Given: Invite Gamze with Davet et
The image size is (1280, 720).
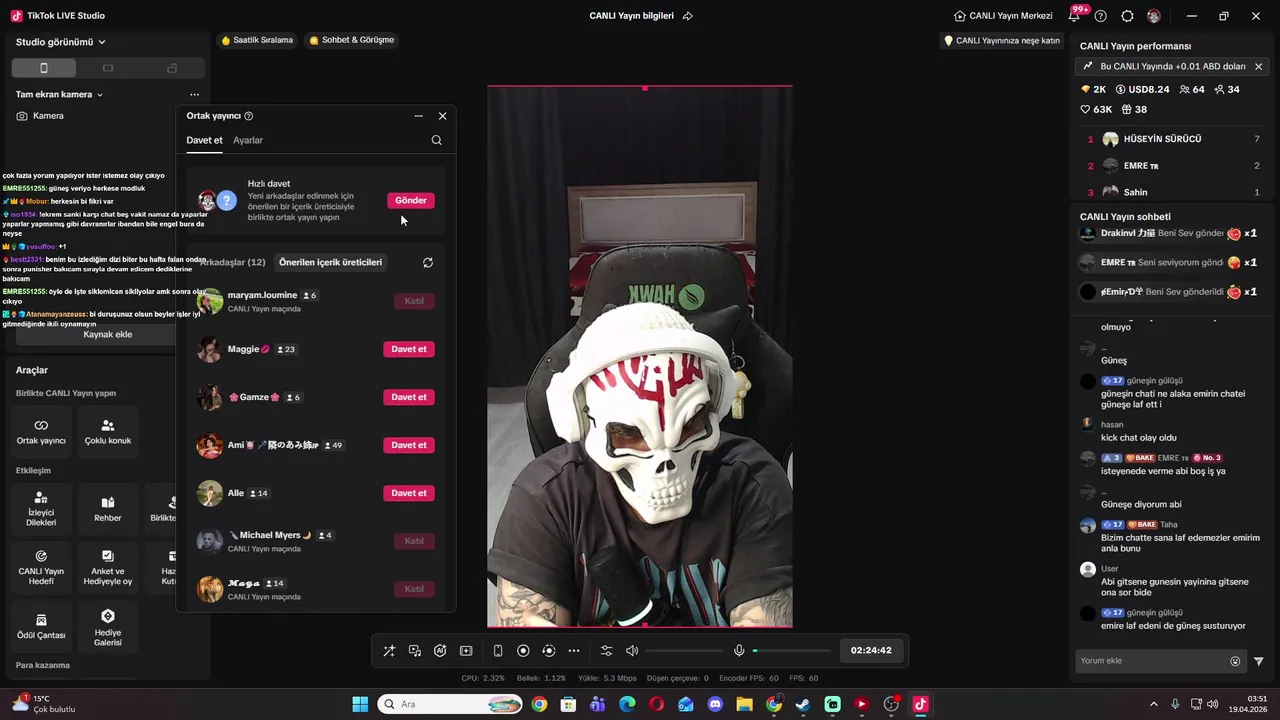Looking at the screenshot, I should coord(409,397).
